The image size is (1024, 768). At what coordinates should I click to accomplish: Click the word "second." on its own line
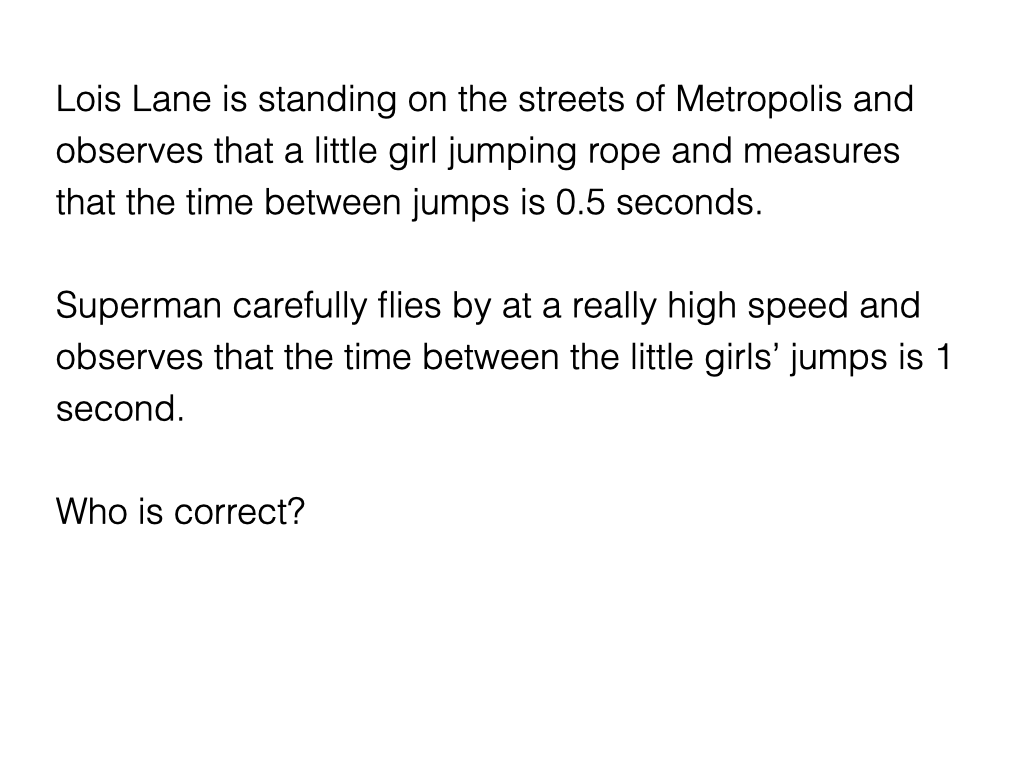[x=120, y=409]
